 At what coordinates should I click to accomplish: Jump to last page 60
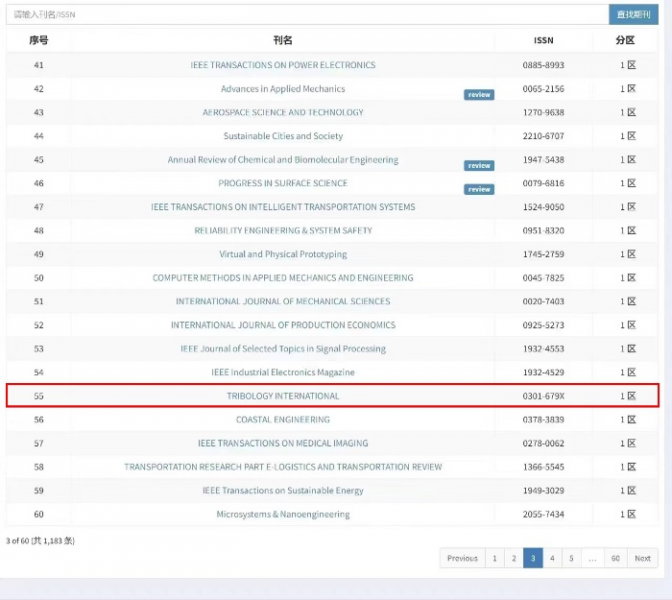616,558
